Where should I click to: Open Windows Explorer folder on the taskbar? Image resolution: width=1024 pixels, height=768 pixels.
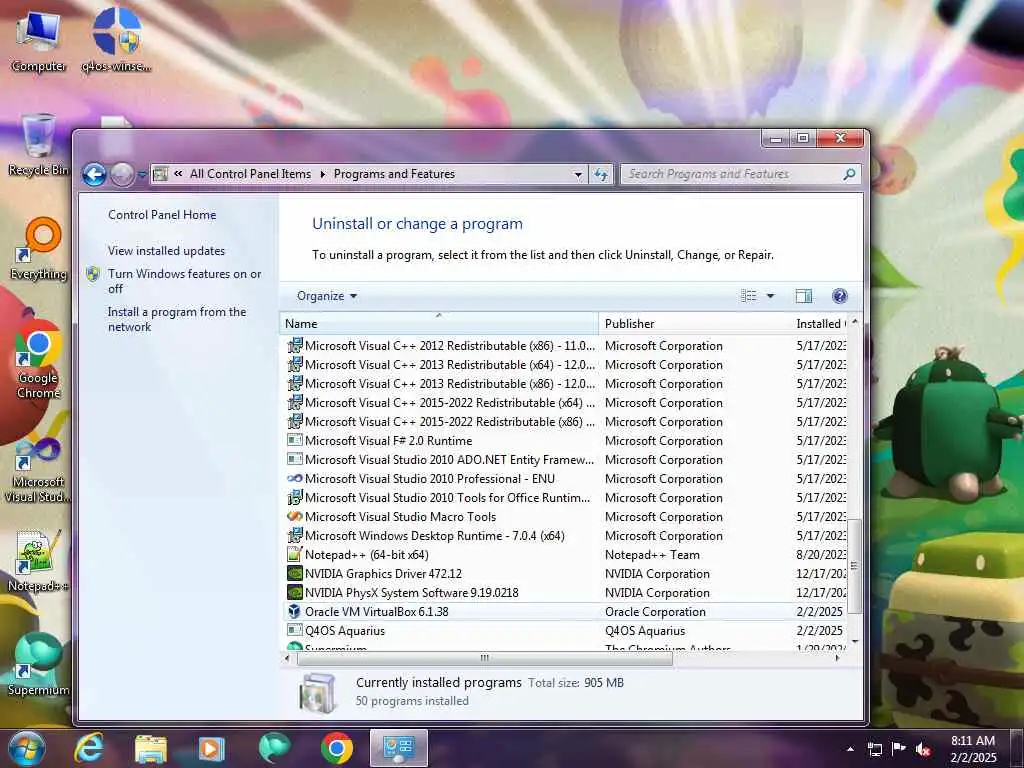point(151,749)
